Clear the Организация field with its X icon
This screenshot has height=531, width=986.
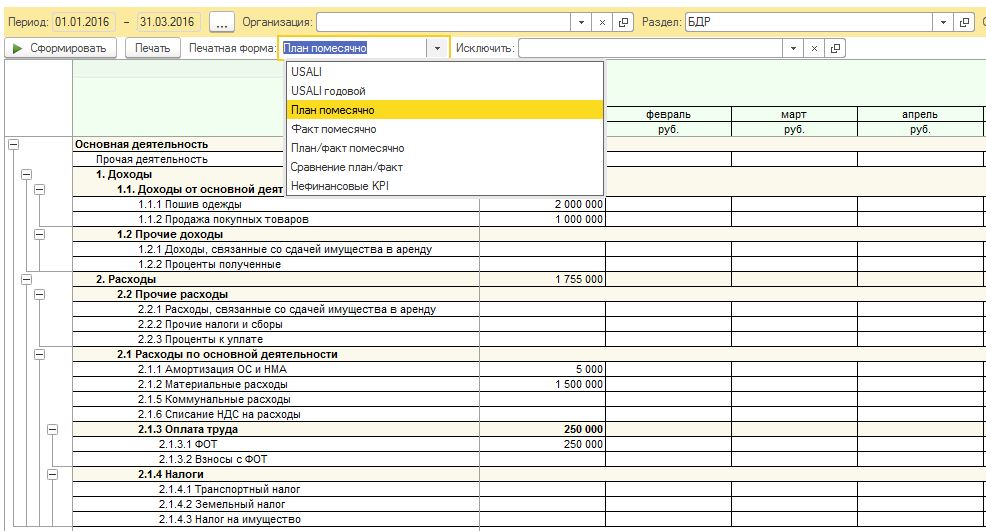(x=602, y=22)
